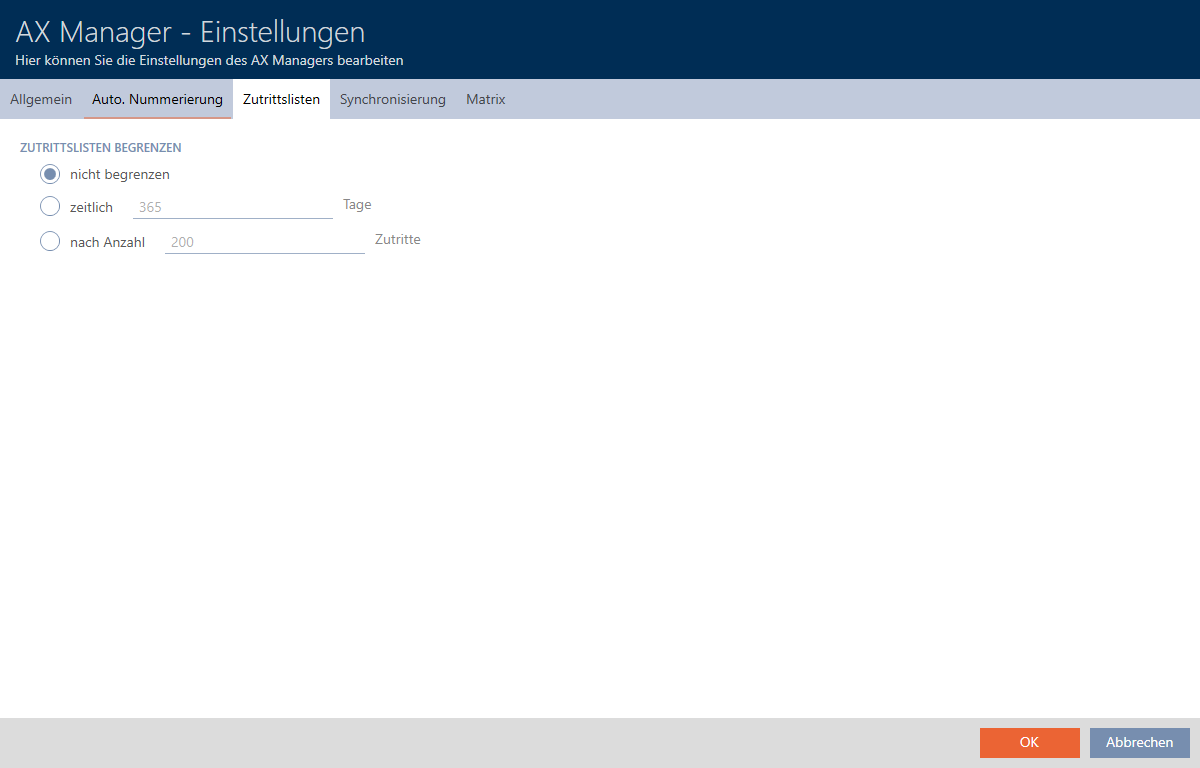Click the 'ZUTRITTSLISTEN BEGRENZEN' section heading

100,147
